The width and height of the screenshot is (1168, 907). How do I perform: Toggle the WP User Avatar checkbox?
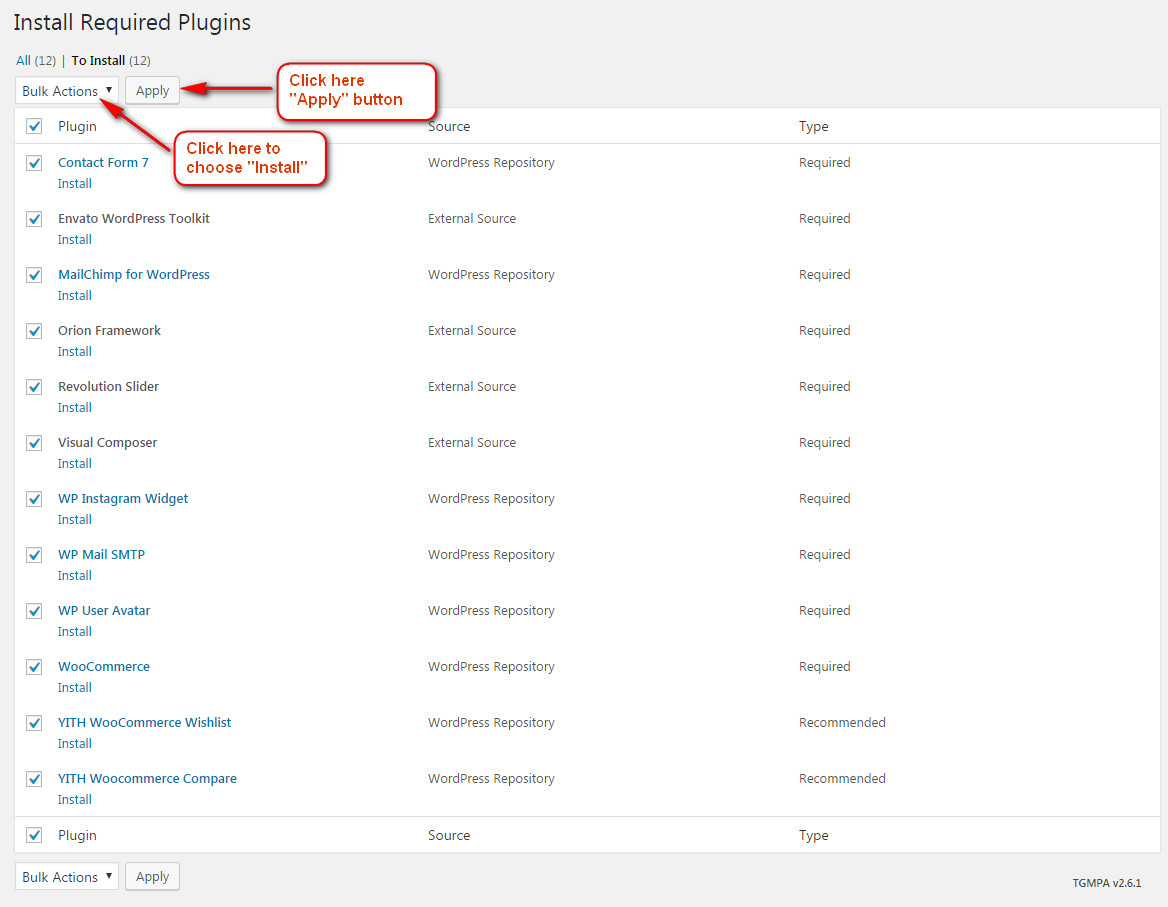pyautogui.click(x=34, y=611)
